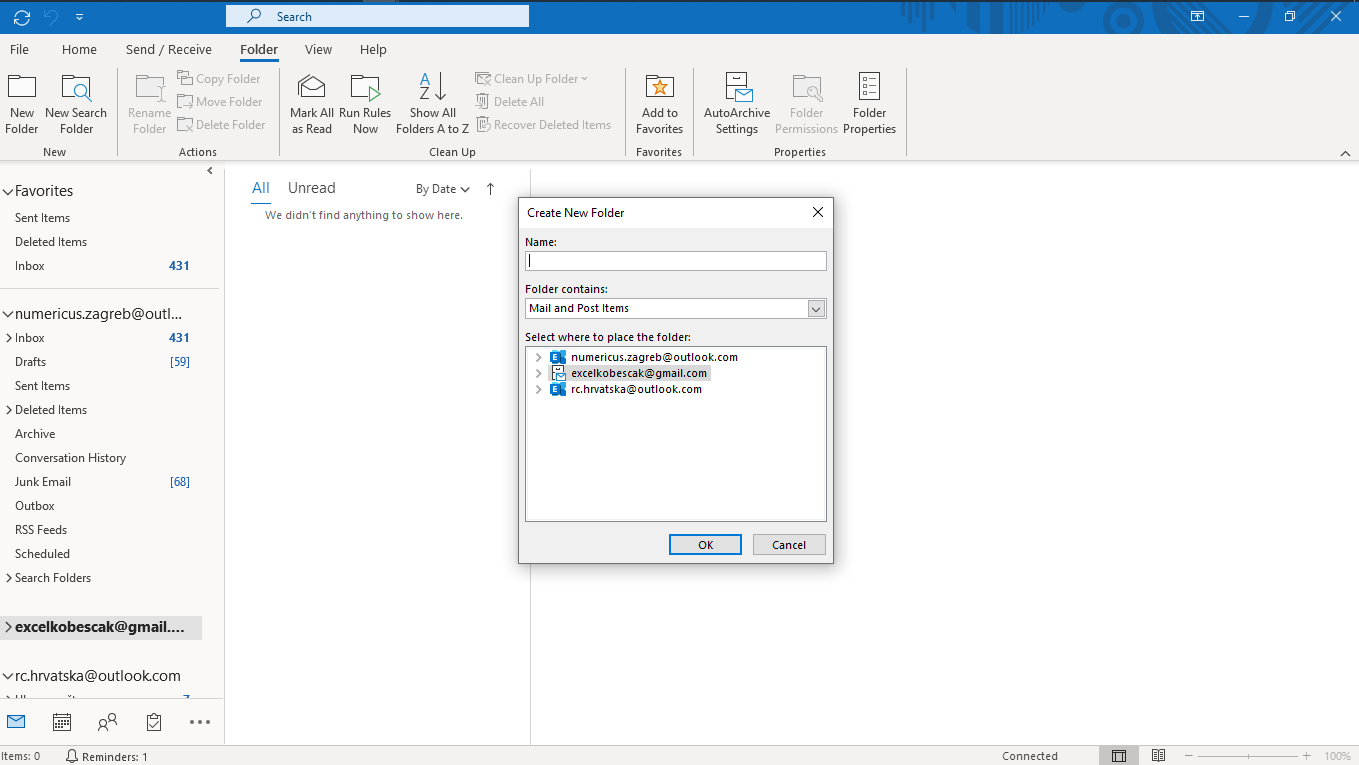This screenshot has height=765, width=1359.
Task: Open AutoArchive Settings
Action: pos(736,100)
